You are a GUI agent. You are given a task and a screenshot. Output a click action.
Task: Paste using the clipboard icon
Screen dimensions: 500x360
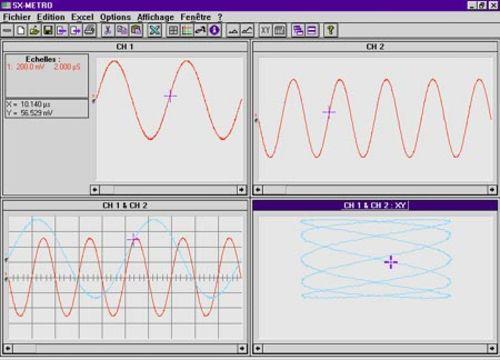(136, 30)
